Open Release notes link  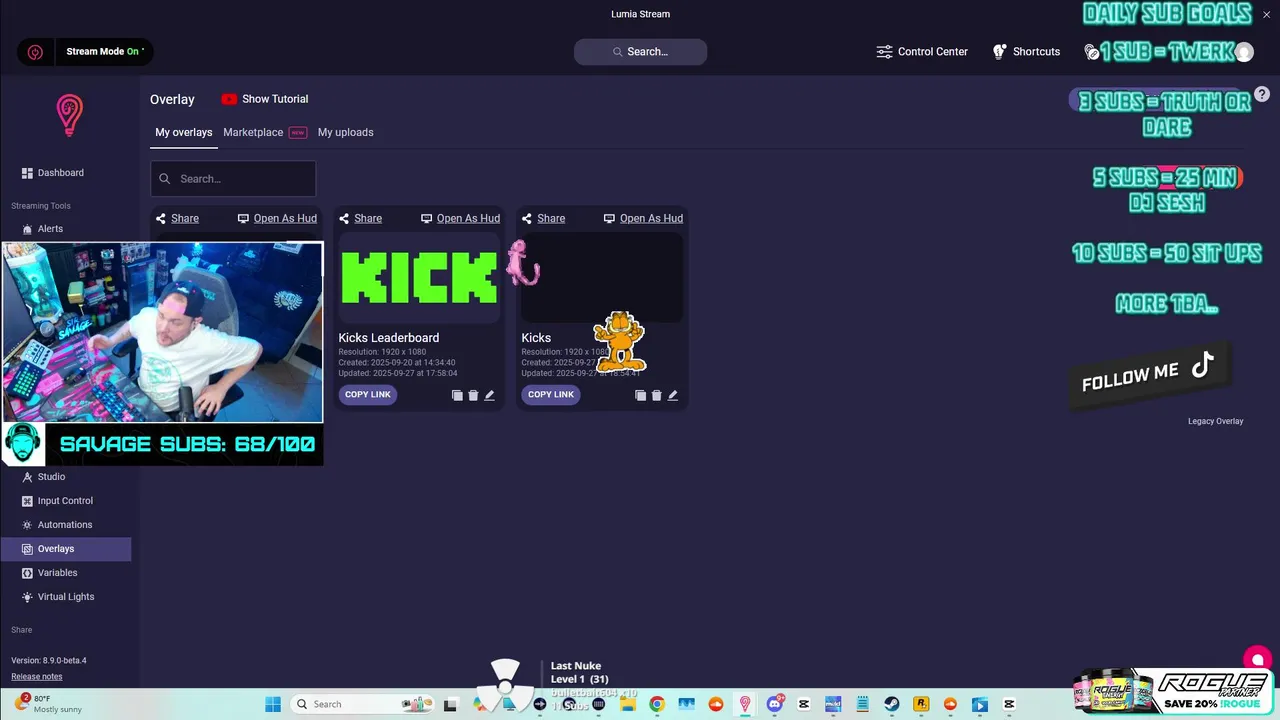coord(37,677)
